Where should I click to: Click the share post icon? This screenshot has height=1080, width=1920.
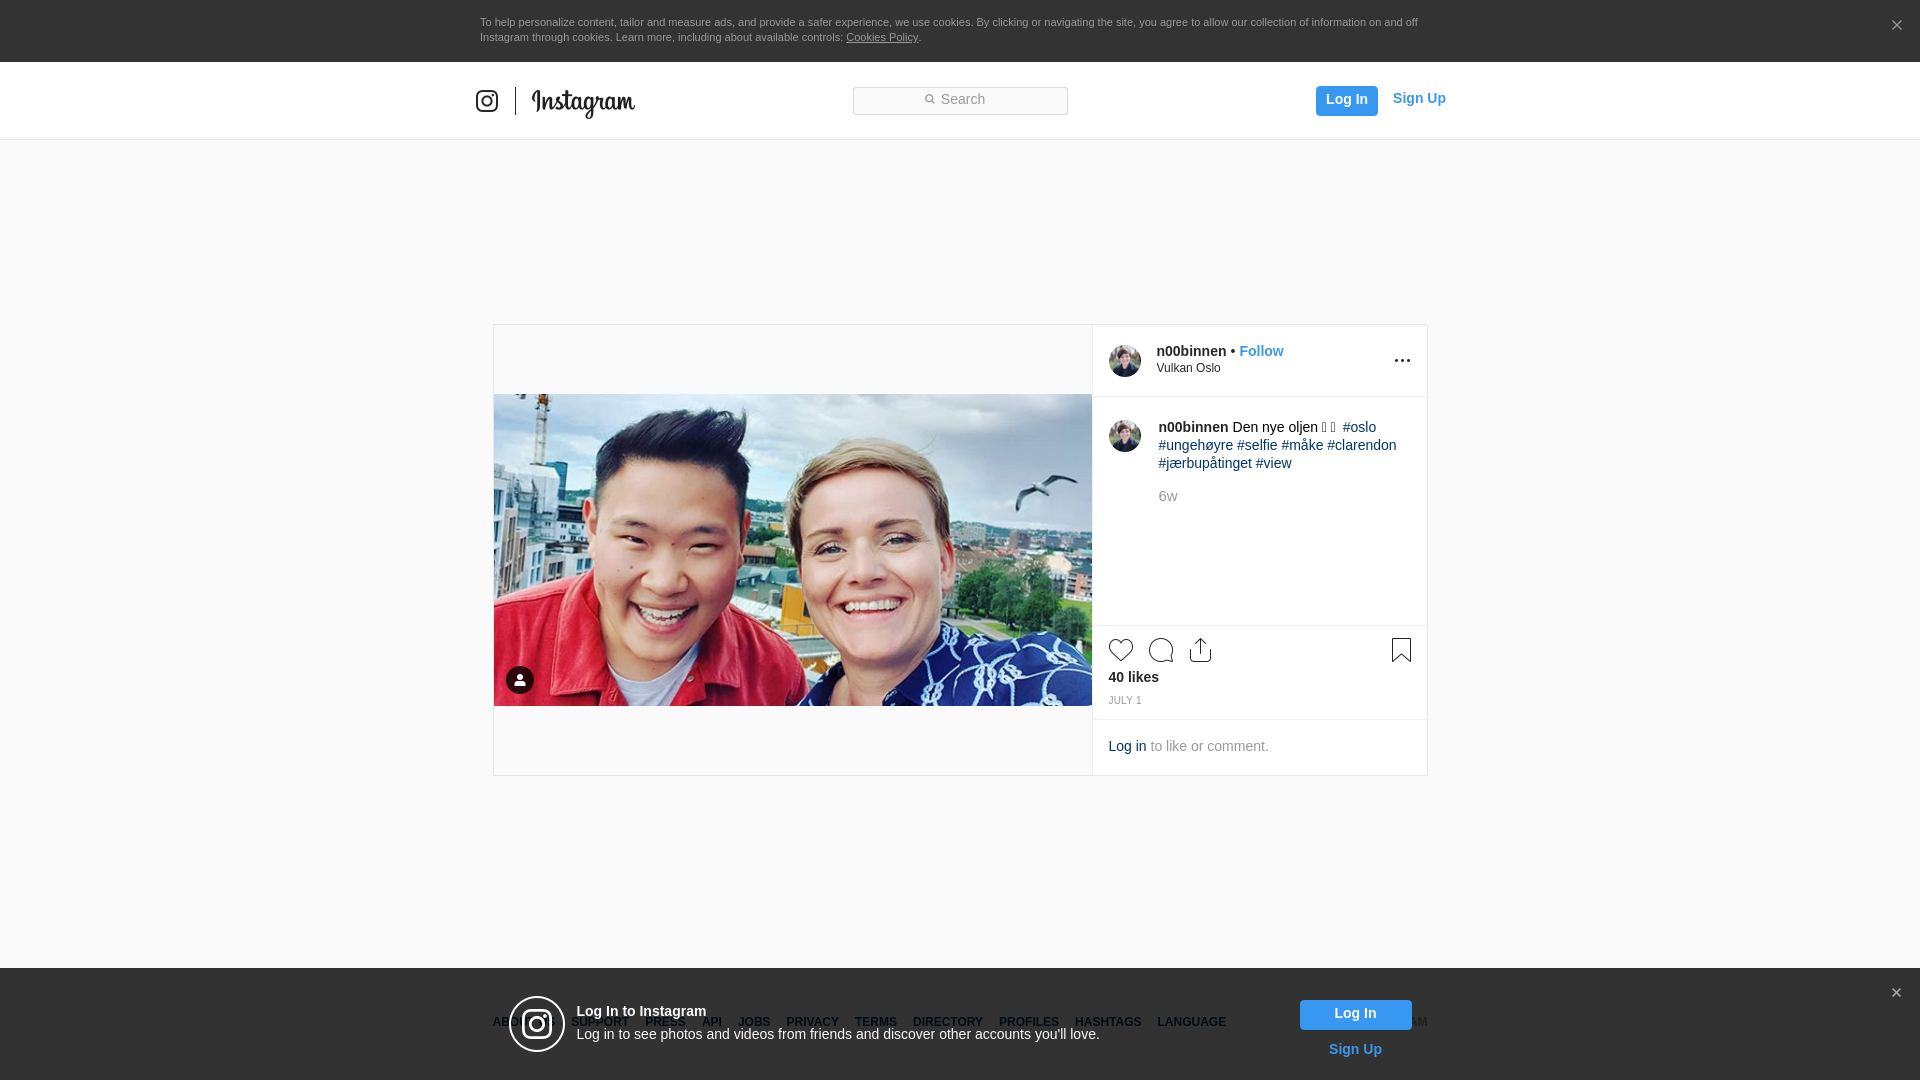point(1200,650)
